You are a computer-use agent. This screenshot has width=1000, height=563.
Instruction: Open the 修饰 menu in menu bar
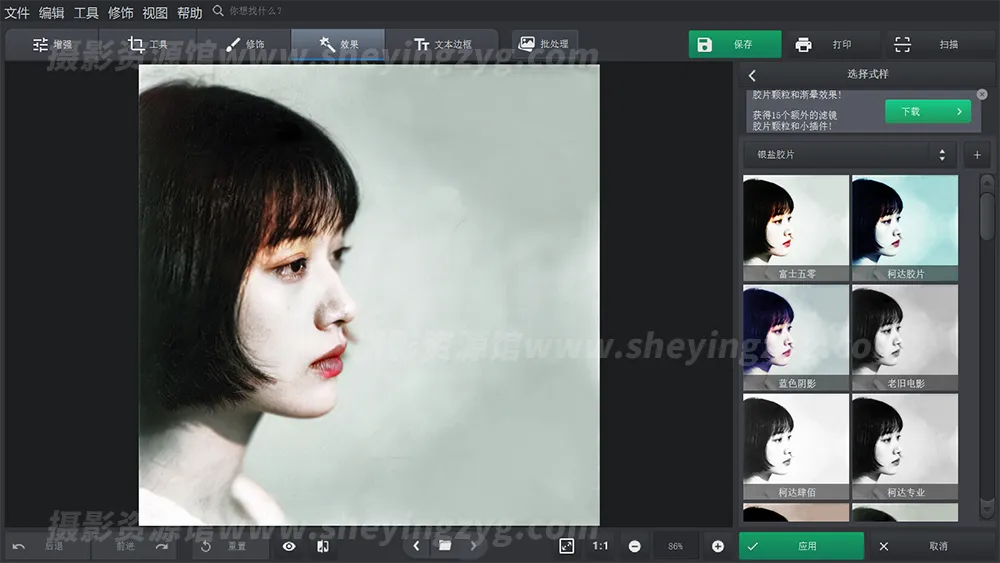121,13
